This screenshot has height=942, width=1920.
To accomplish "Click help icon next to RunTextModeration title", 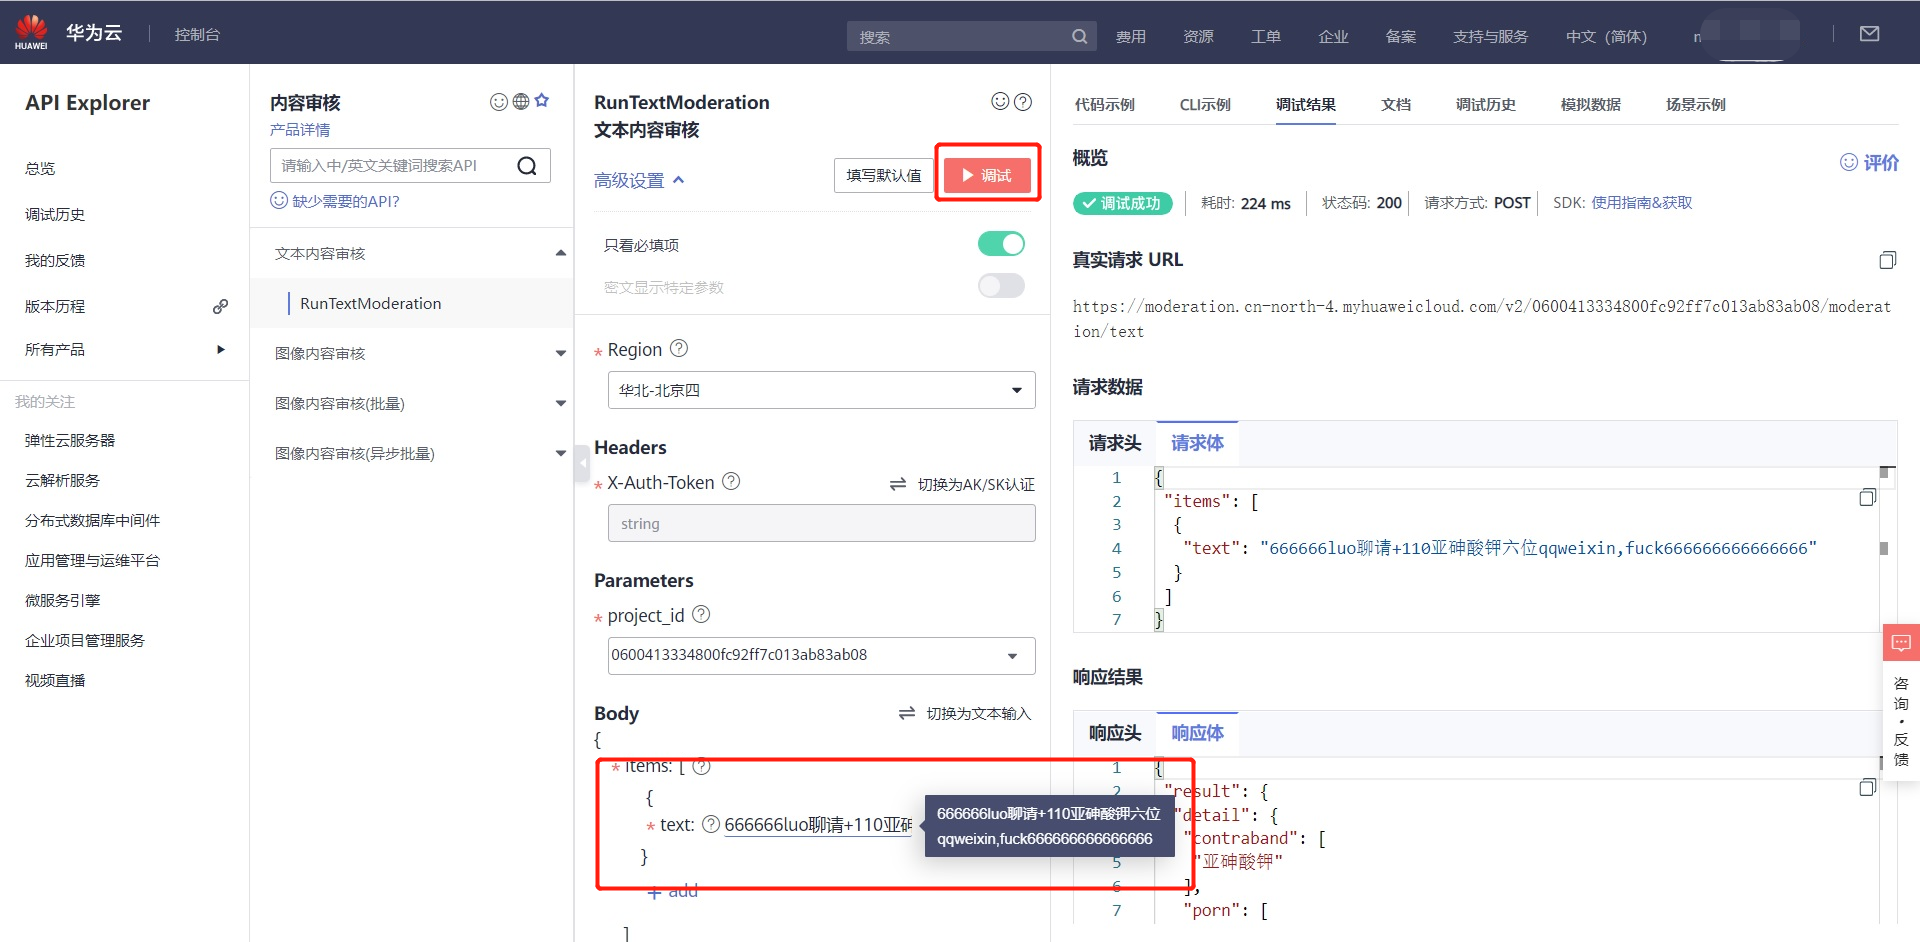I will click(x=1023, y=101).
